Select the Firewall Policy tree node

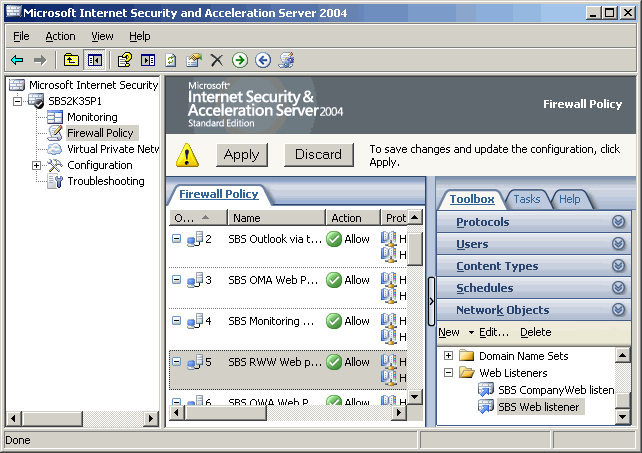click(100, 133)
